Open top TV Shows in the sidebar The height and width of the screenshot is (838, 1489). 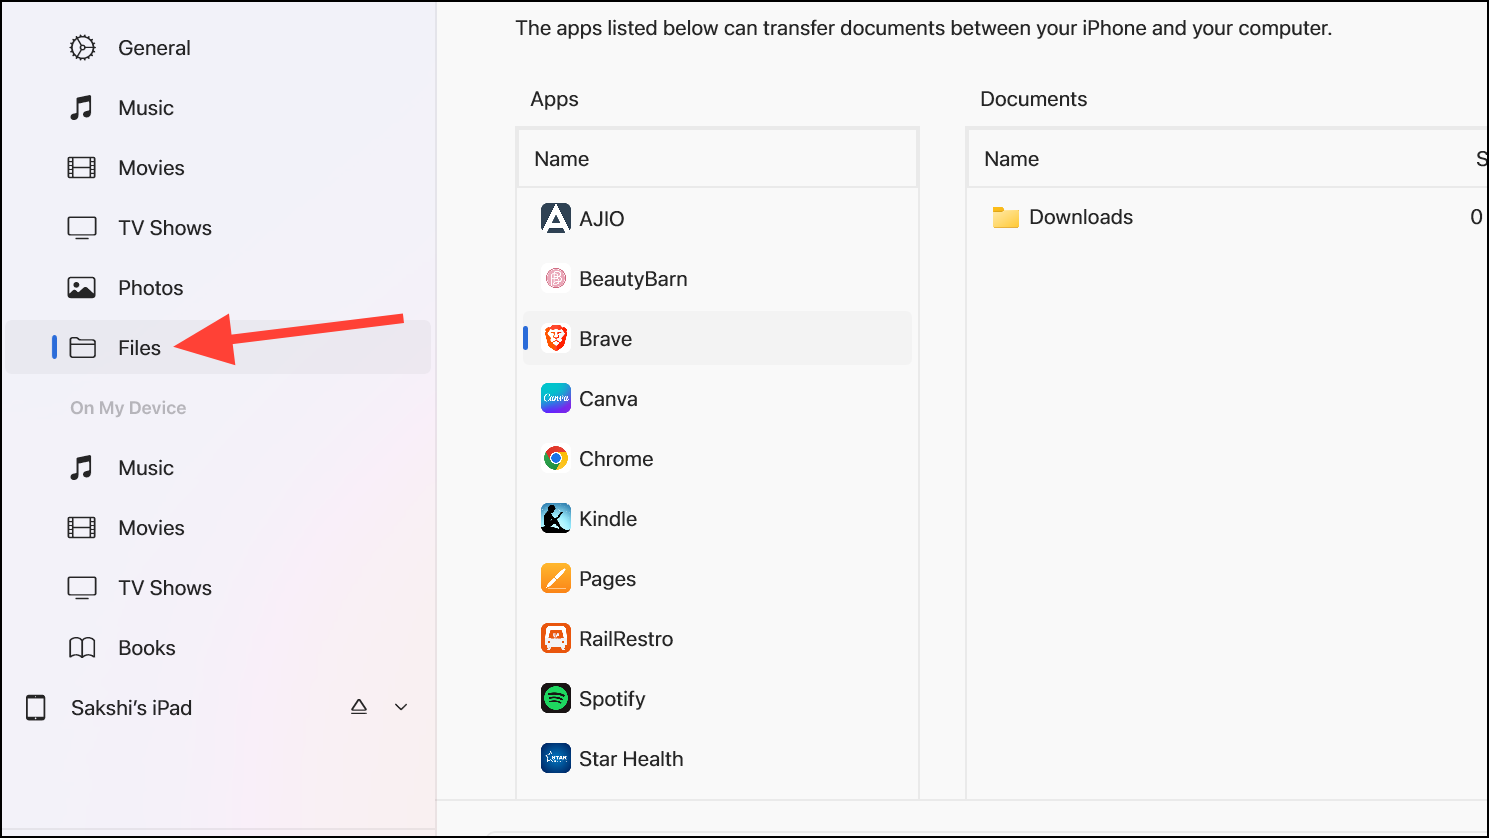pyautogui.click(x=165, y=228)
